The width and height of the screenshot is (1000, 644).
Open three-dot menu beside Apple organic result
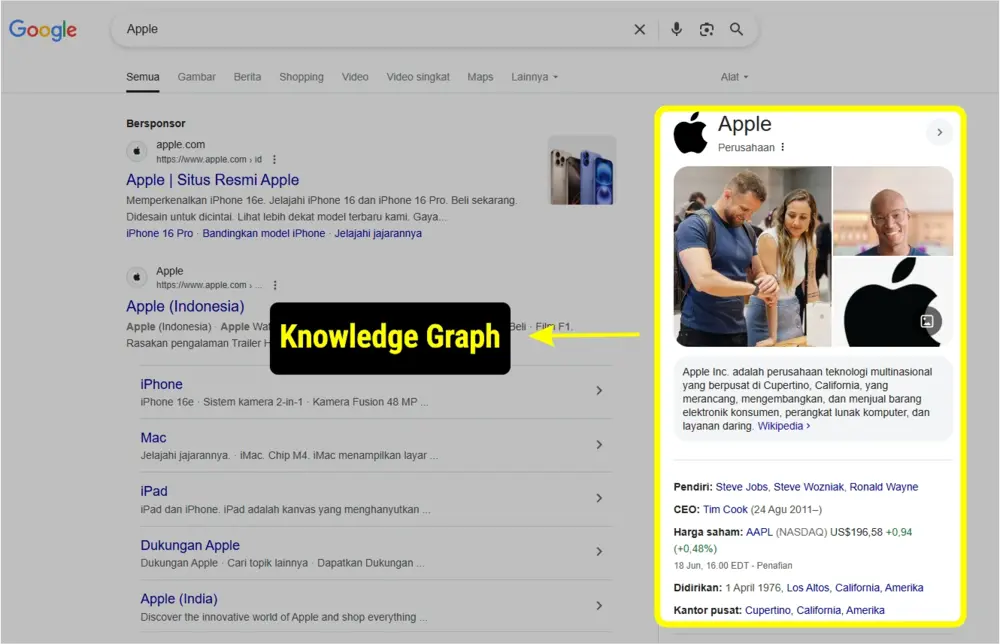click(x=275, y=285)
